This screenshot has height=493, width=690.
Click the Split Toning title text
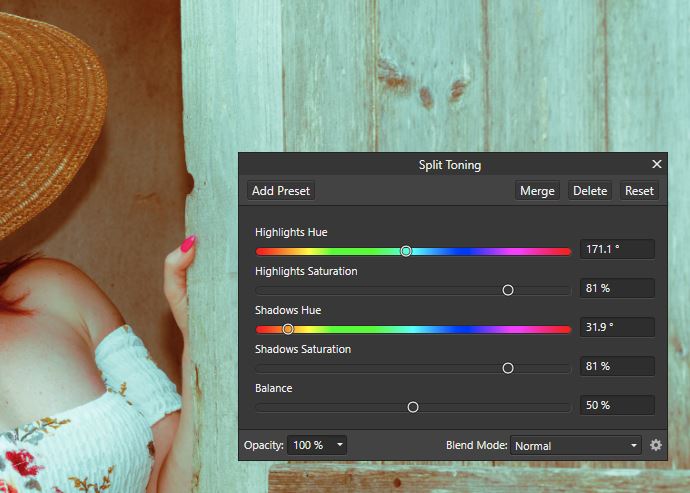pos(450,165)
